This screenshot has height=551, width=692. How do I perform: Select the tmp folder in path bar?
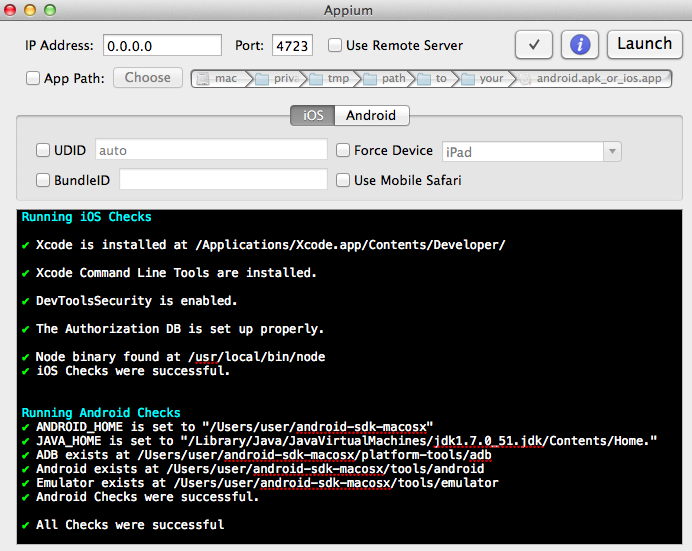pyautogui.click(x=332, y=79)
